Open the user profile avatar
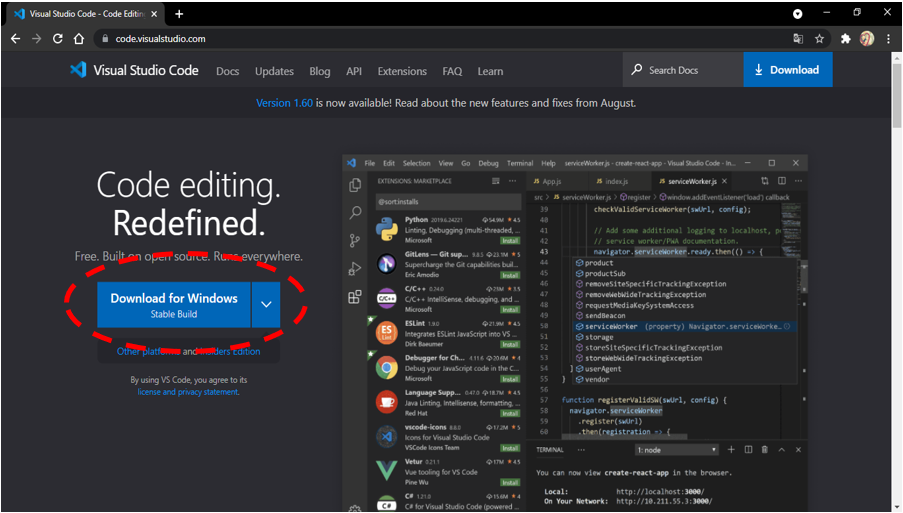 866,39
